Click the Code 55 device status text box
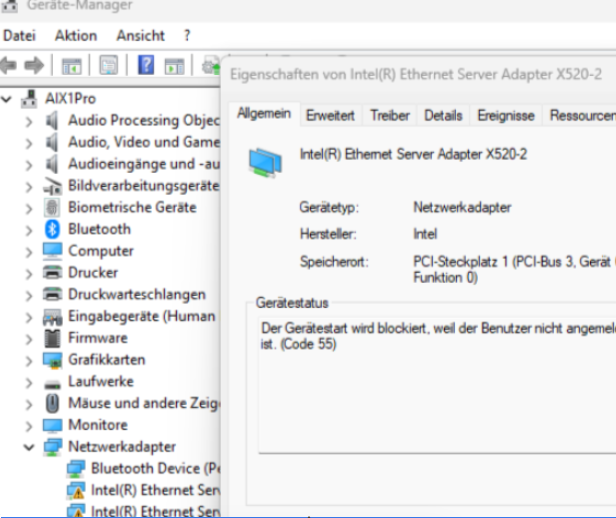Viewport: 616px width, 518px height. 437,386
